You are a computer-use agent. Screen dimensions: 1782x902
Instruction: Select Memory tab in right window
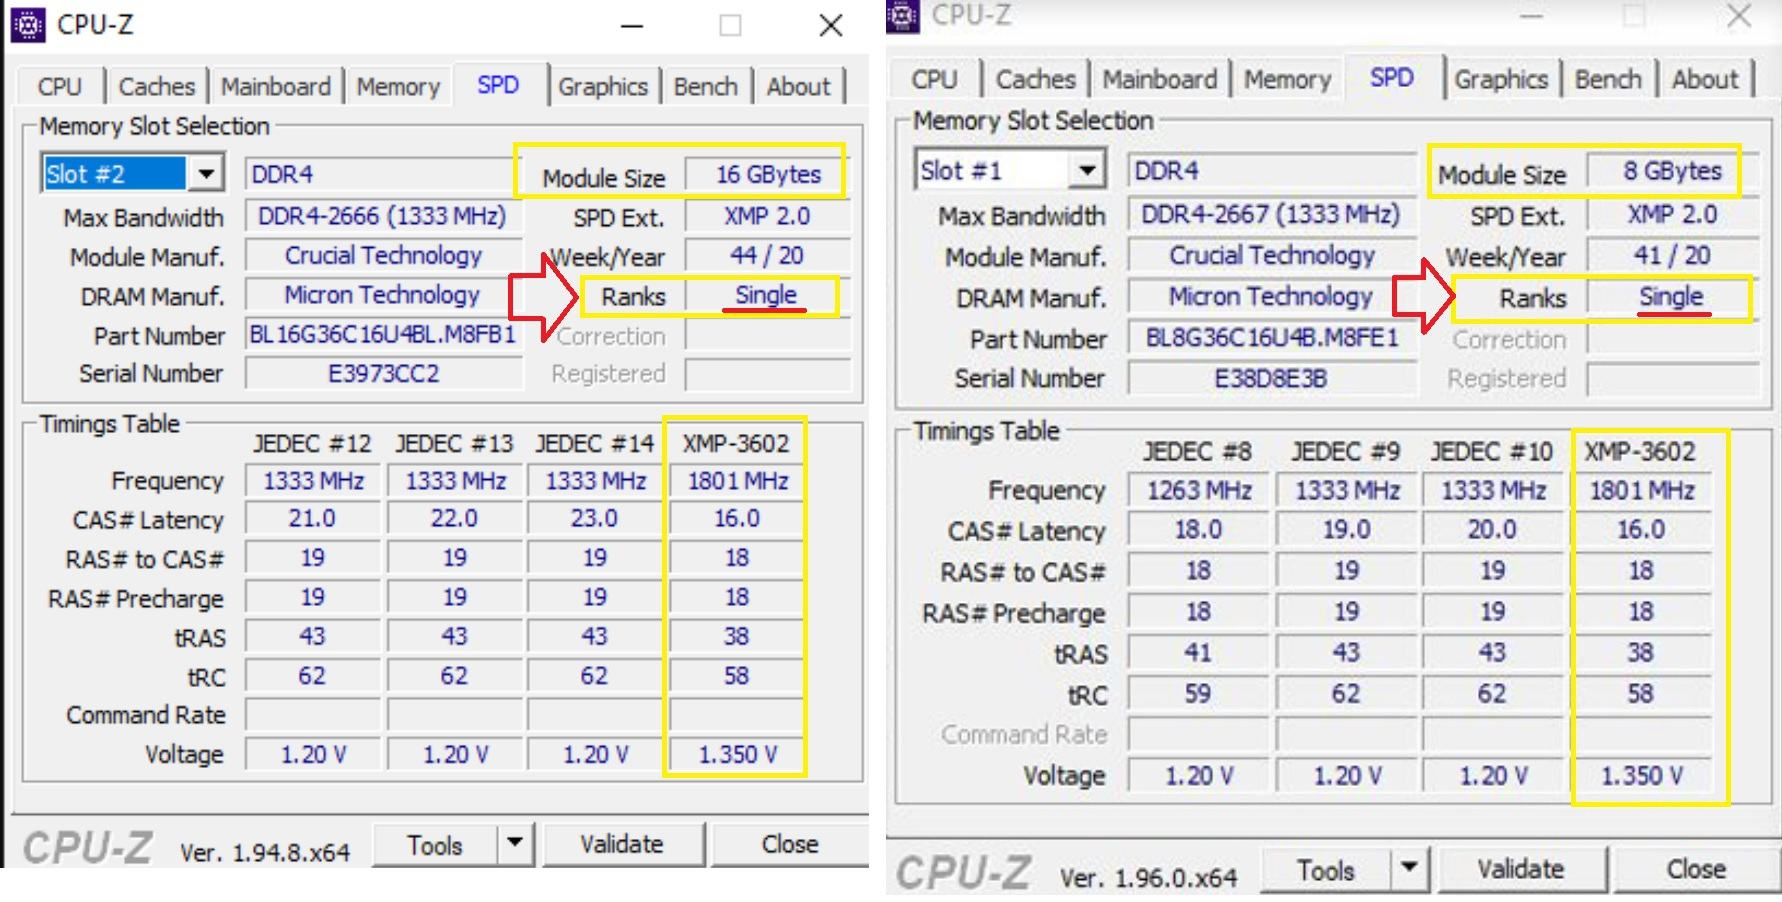tap(1287, 79)
